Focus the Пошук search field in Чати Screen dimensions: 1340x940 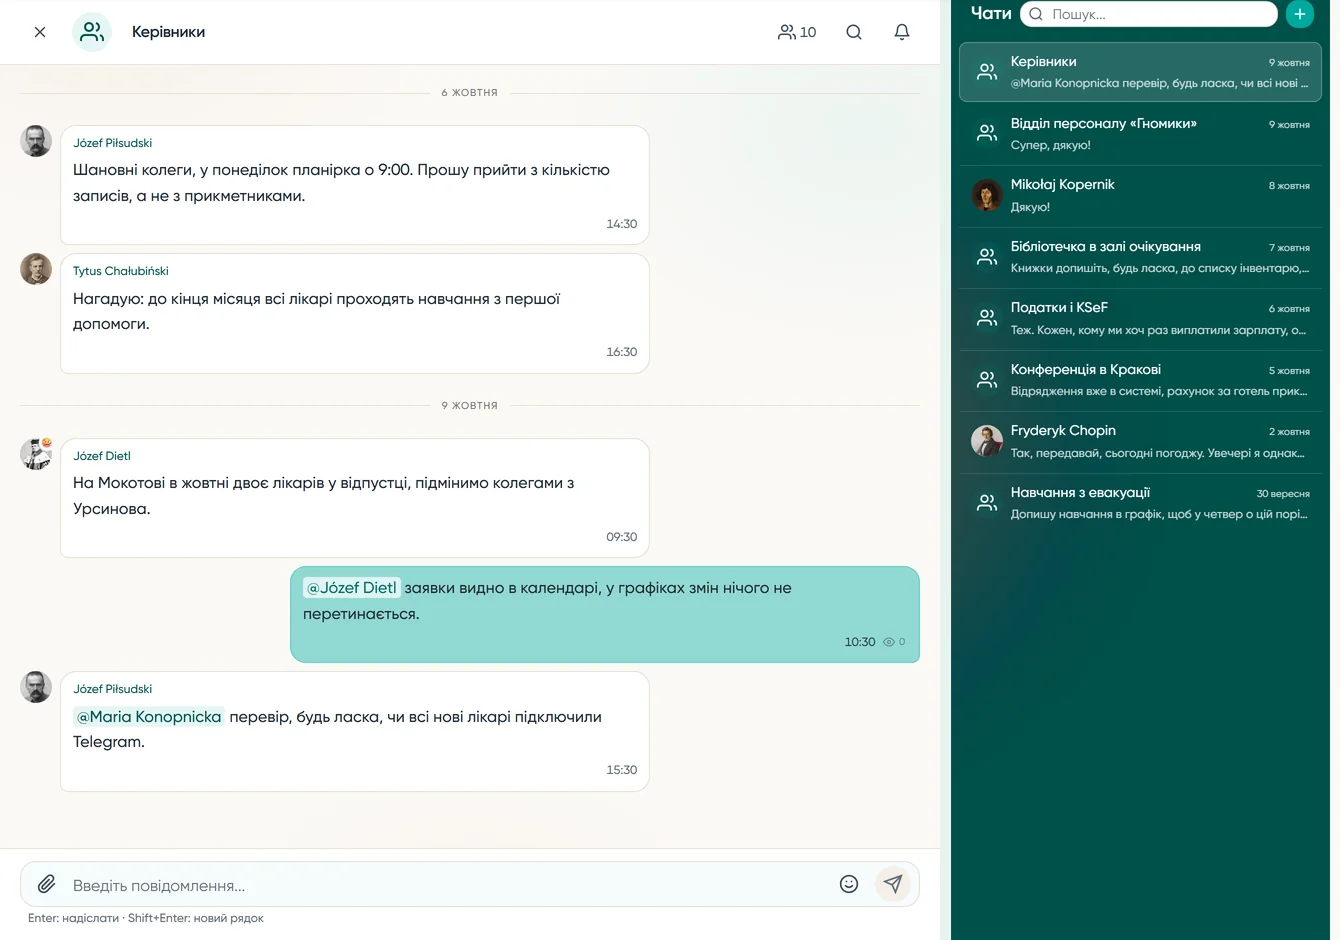click(1149, 14)
